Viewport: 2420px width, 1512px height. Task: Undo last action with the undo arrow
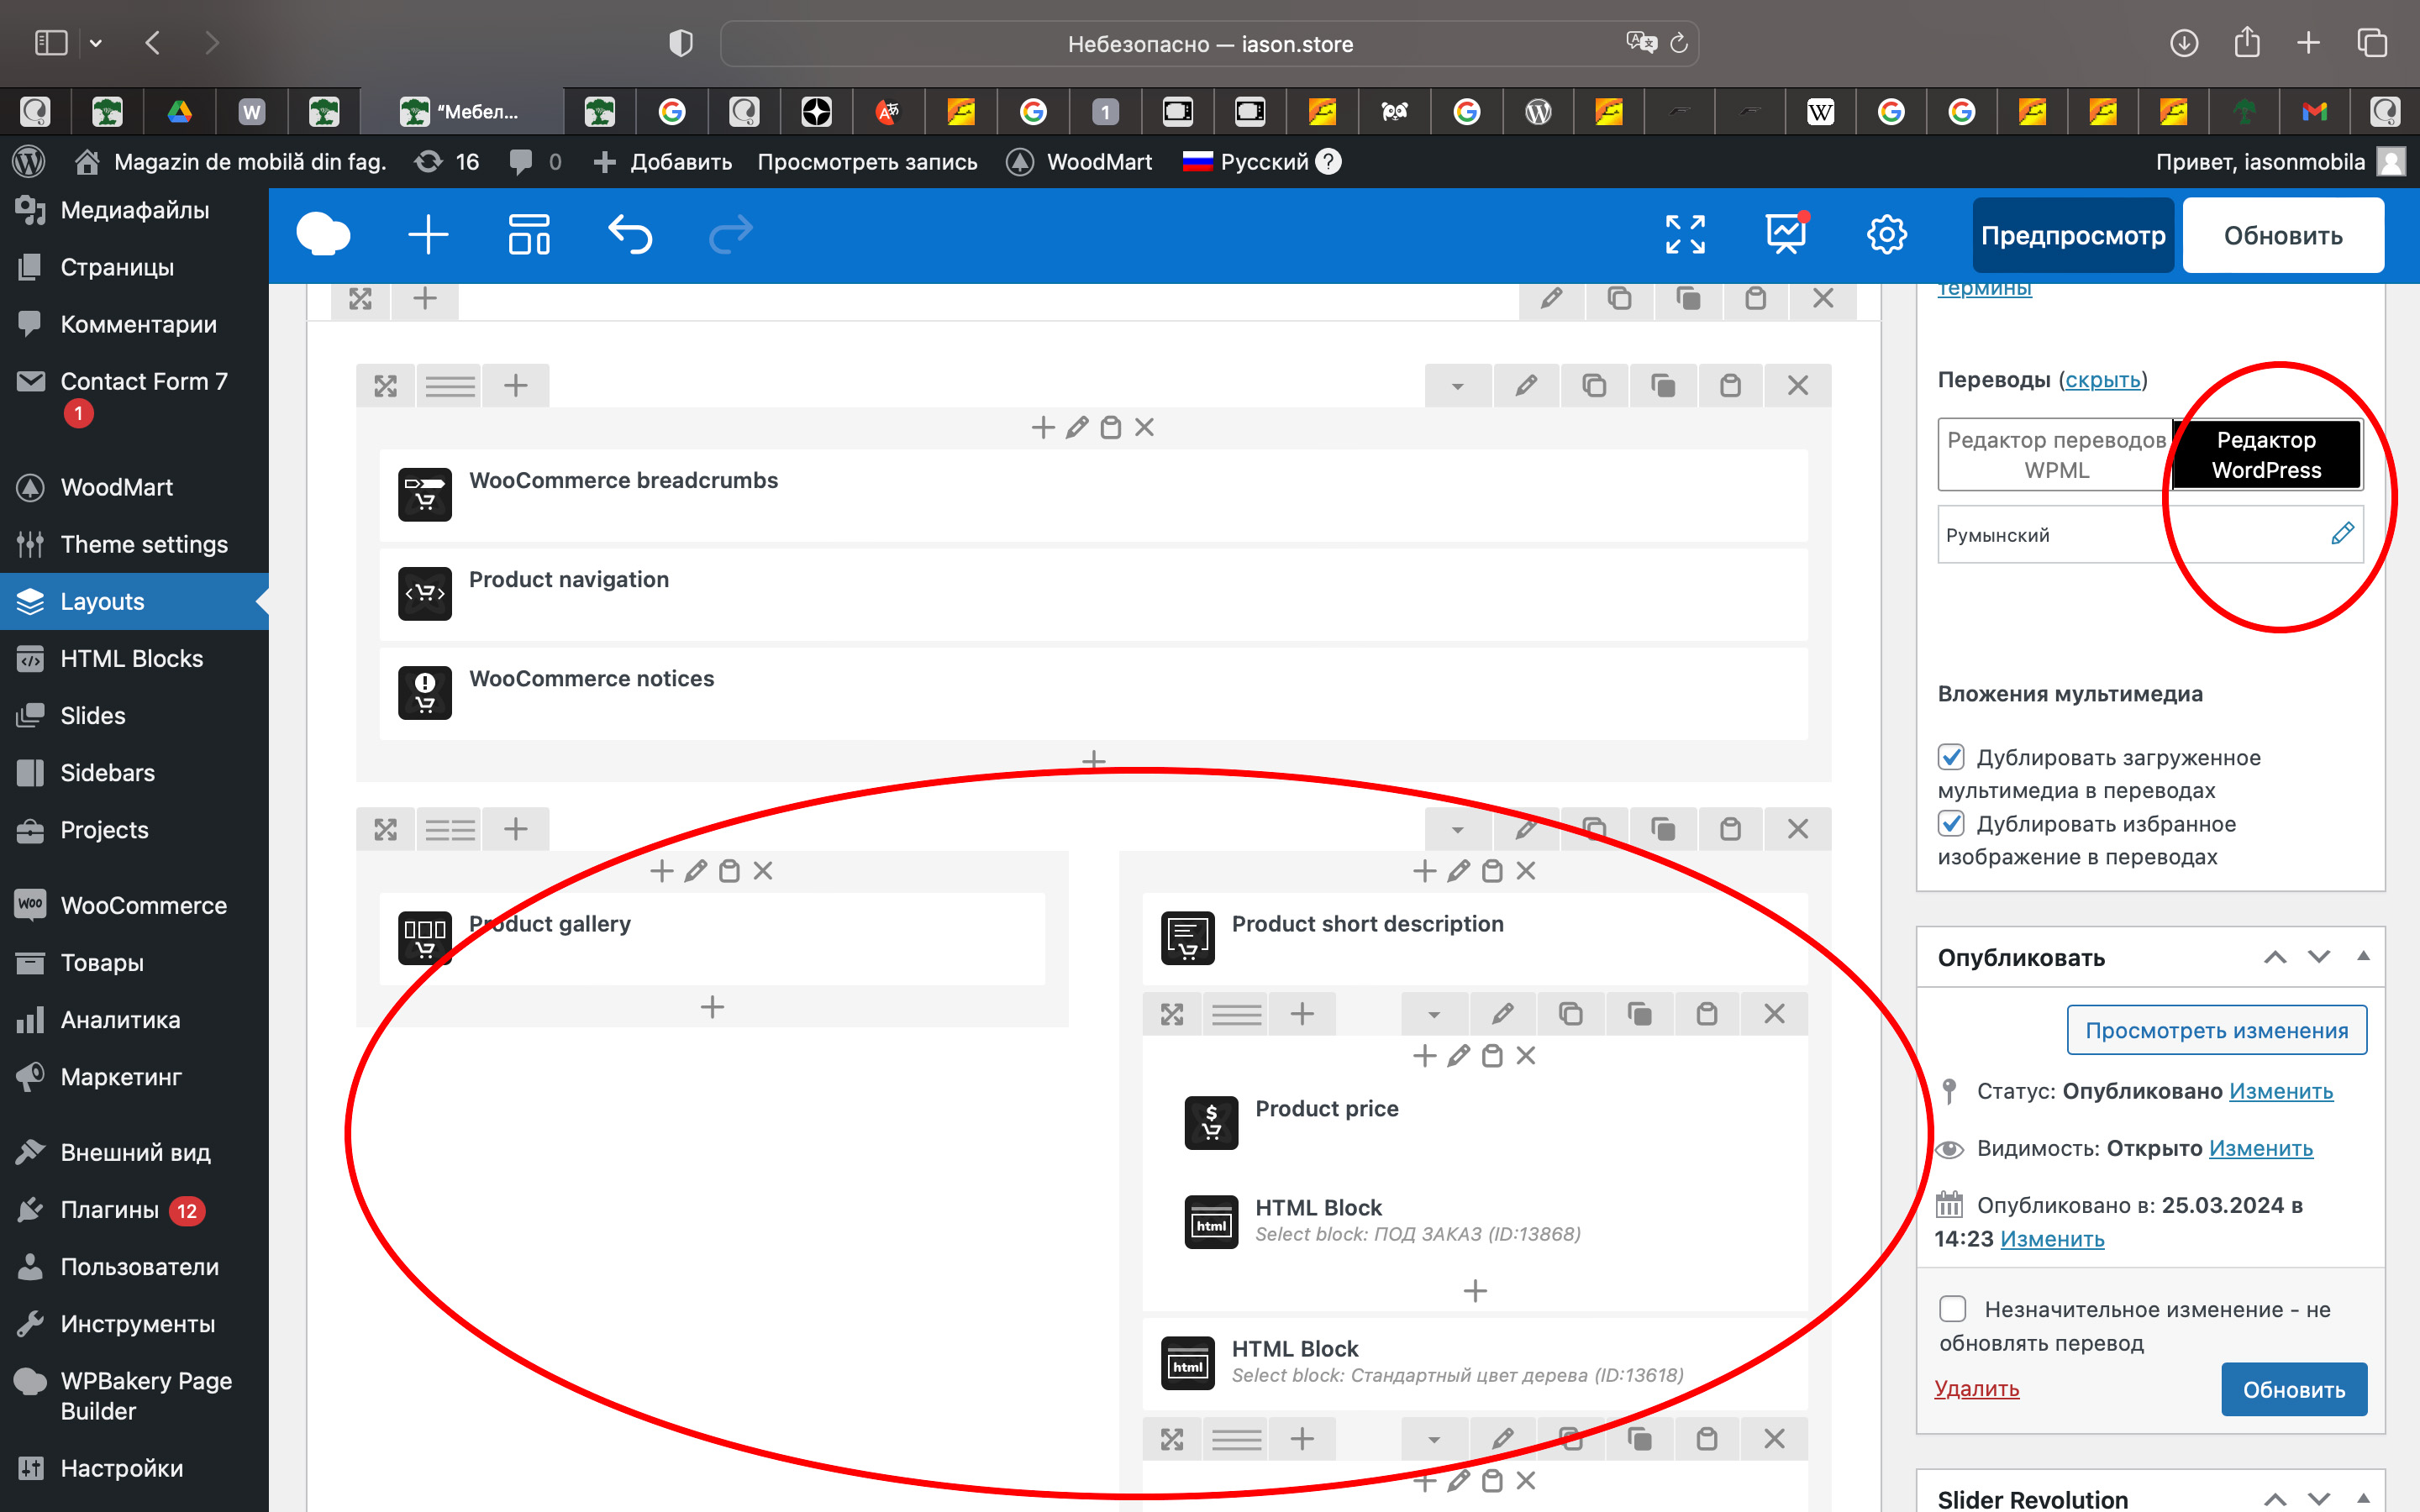pos(630,235)
